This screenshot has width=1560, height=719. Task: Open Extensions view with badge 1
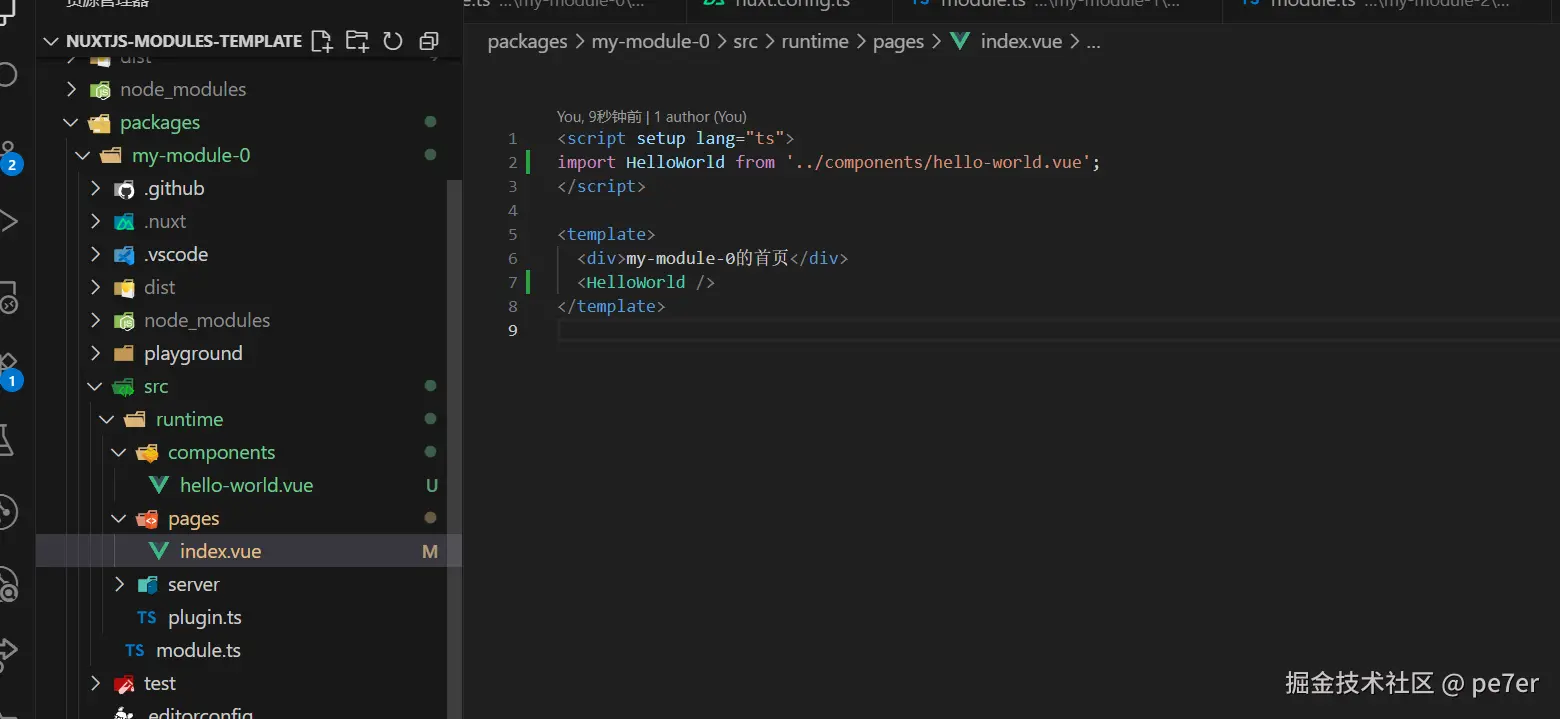[x=9, y=372]
